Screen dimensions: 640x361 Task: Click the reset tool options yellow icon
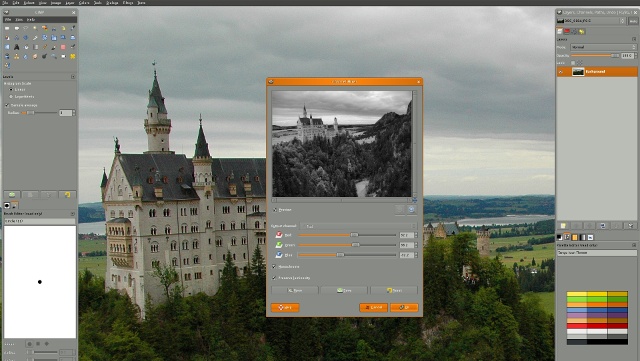coord(67,195)
